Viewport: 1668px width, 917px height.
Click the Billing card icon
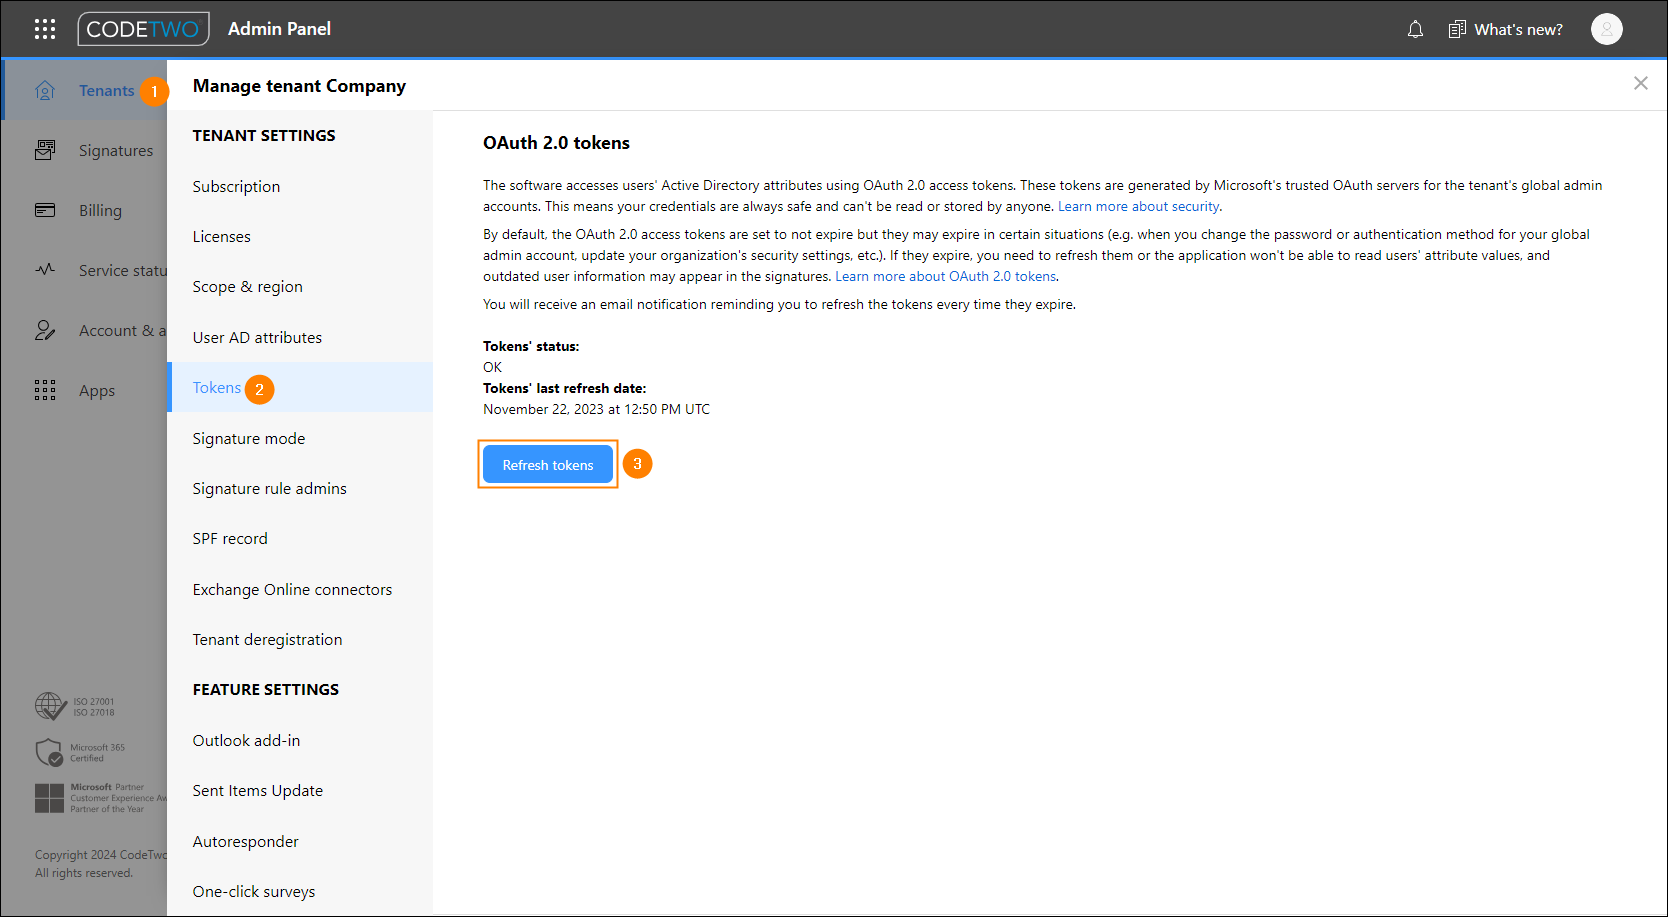click(x=45, y=210)
